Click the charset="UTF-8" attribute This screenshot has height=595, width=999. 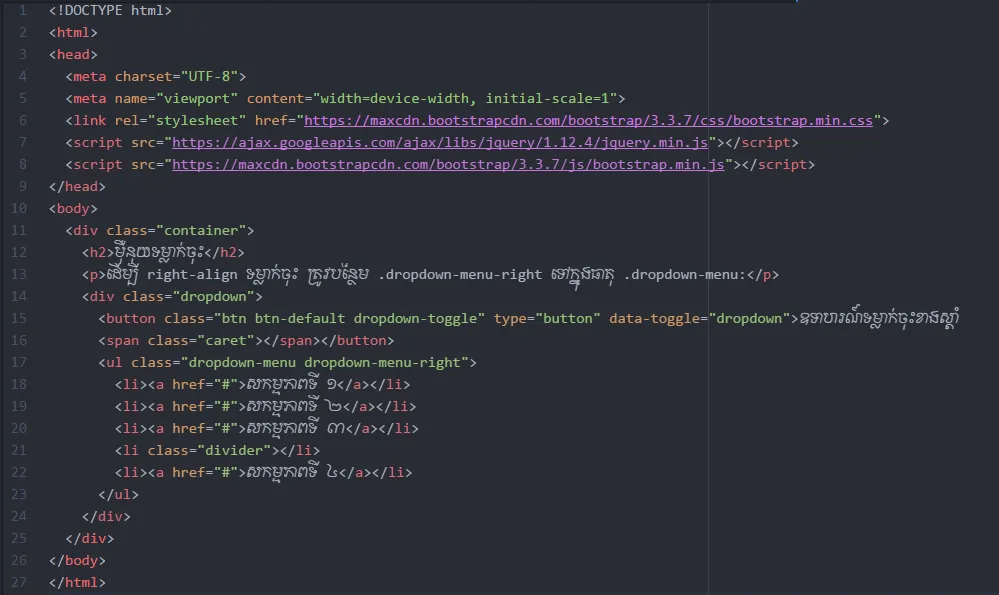coord(176,76)
